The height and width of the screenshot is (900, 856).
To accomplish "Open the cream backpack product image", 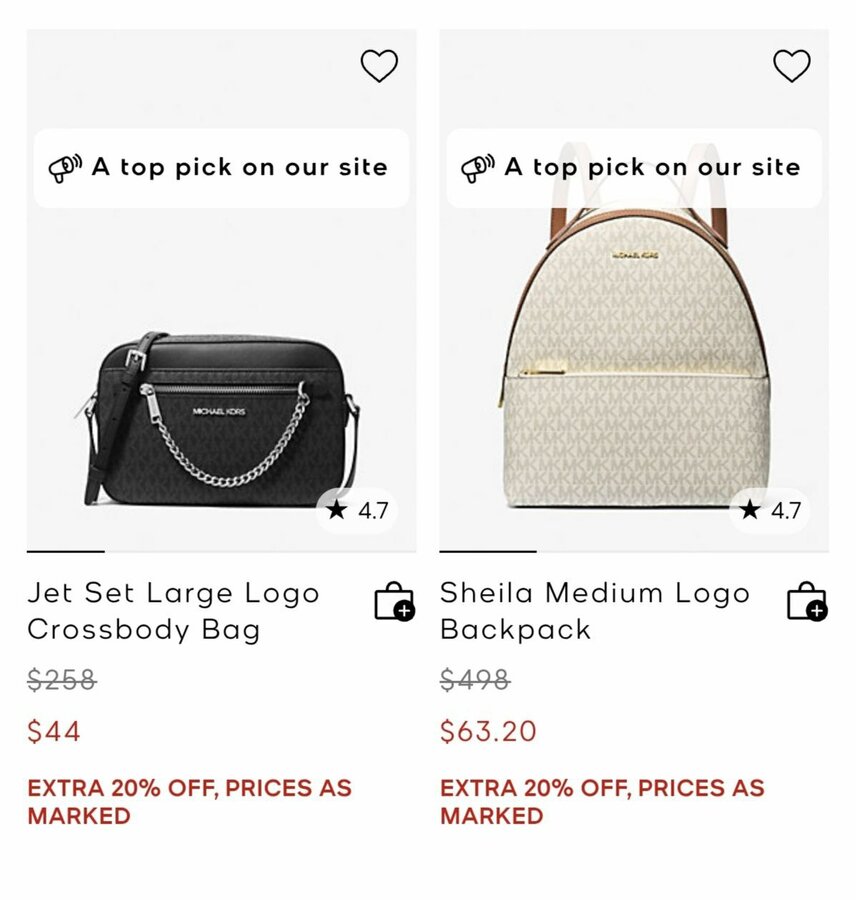I will click(634, 380).
